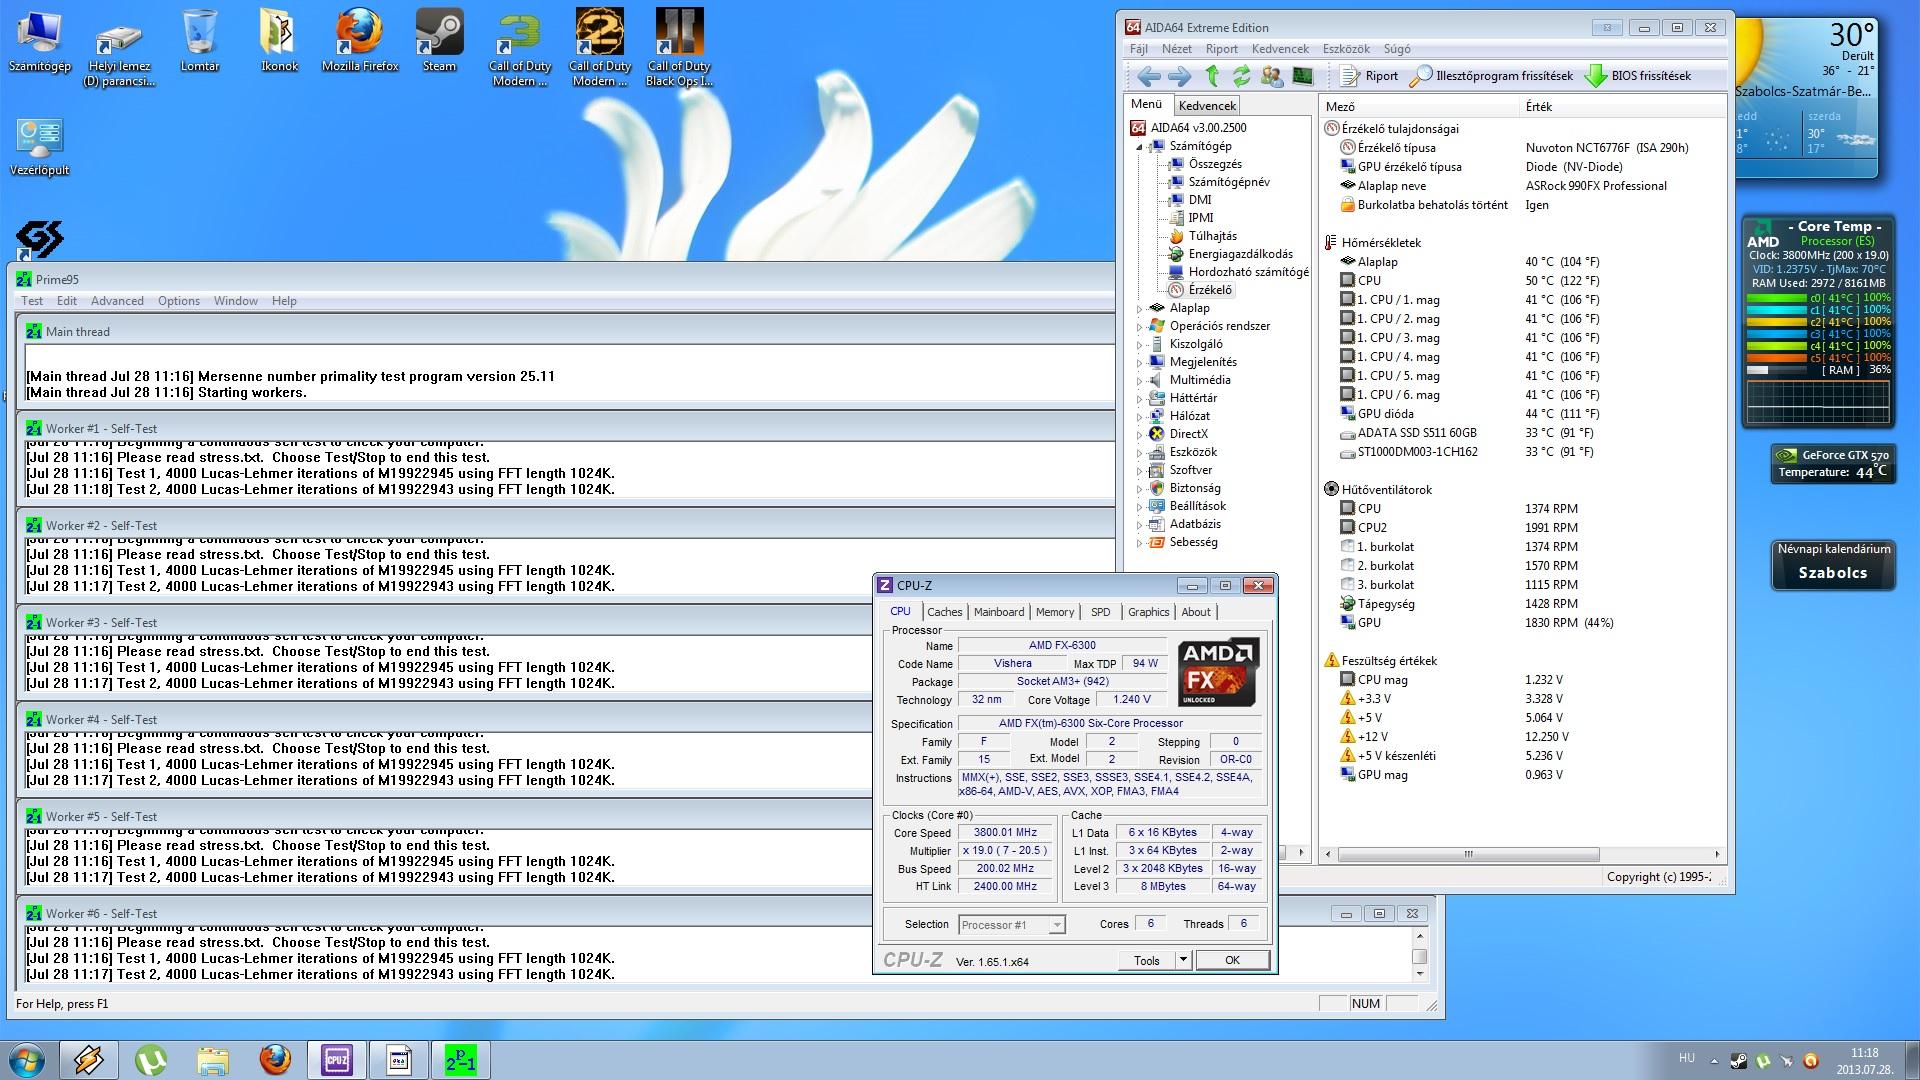Switch to the Mainboard tab in CPU-Z
The width and height of the screenshot is (1920, 1080).
(999, 612)
